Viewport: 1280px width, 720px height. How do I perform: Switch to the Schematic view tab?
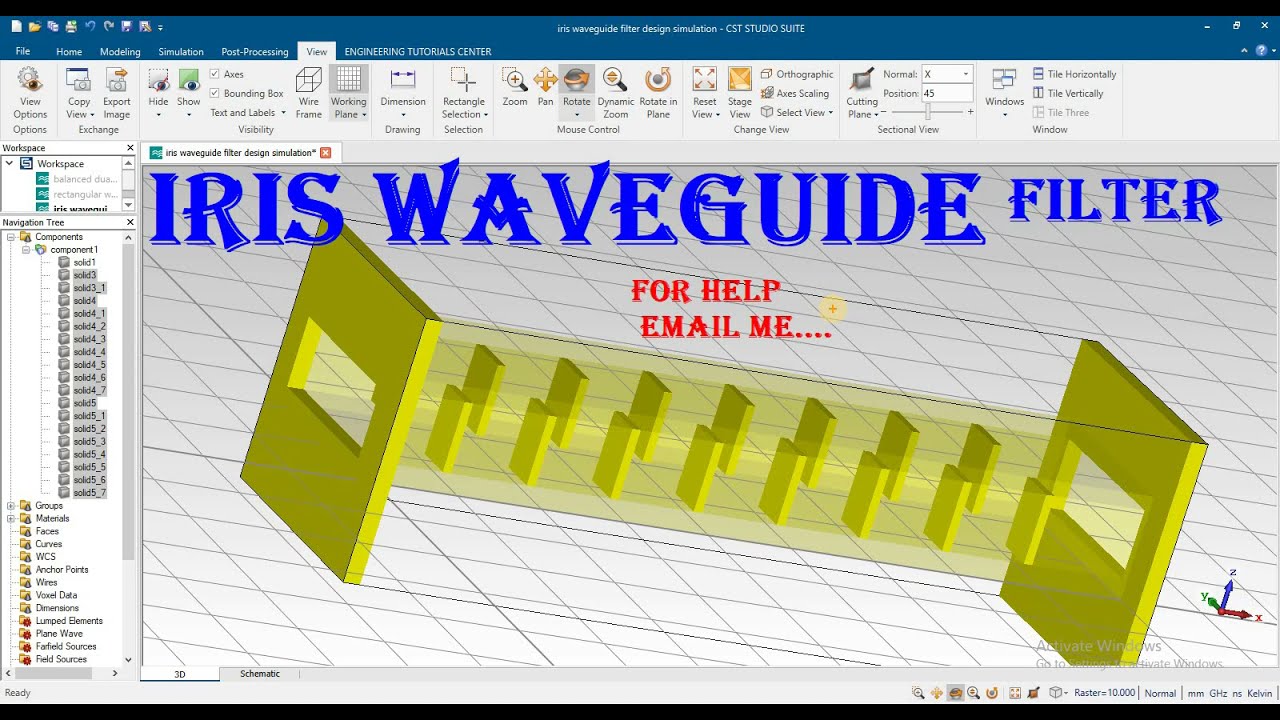click(260, 674)
